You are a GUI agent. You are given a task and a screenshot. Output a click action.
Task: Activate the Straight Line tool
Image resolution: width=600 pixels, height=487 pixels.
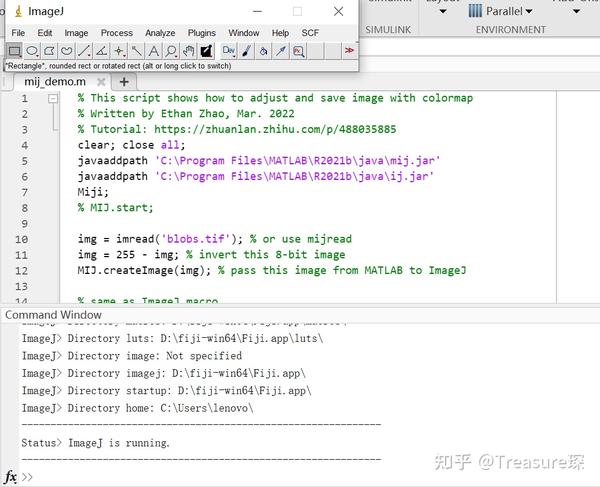[84, 51]
